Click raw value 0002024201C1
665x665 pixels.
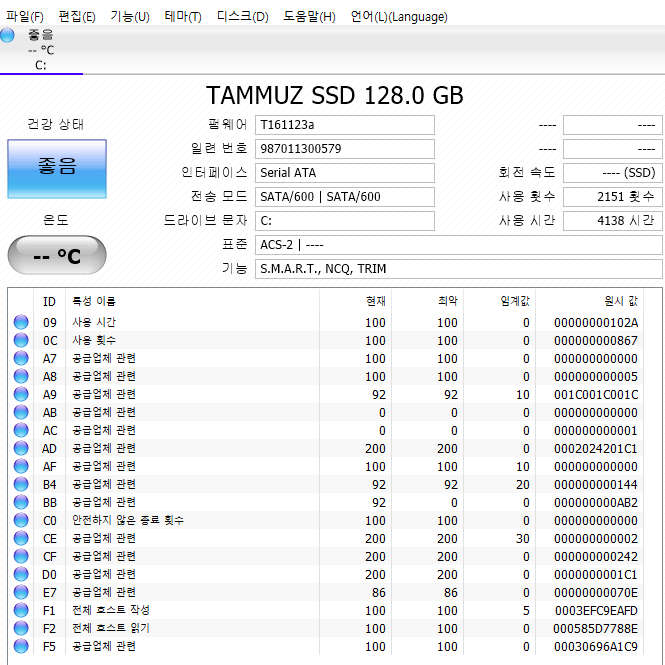click(596, 449)
